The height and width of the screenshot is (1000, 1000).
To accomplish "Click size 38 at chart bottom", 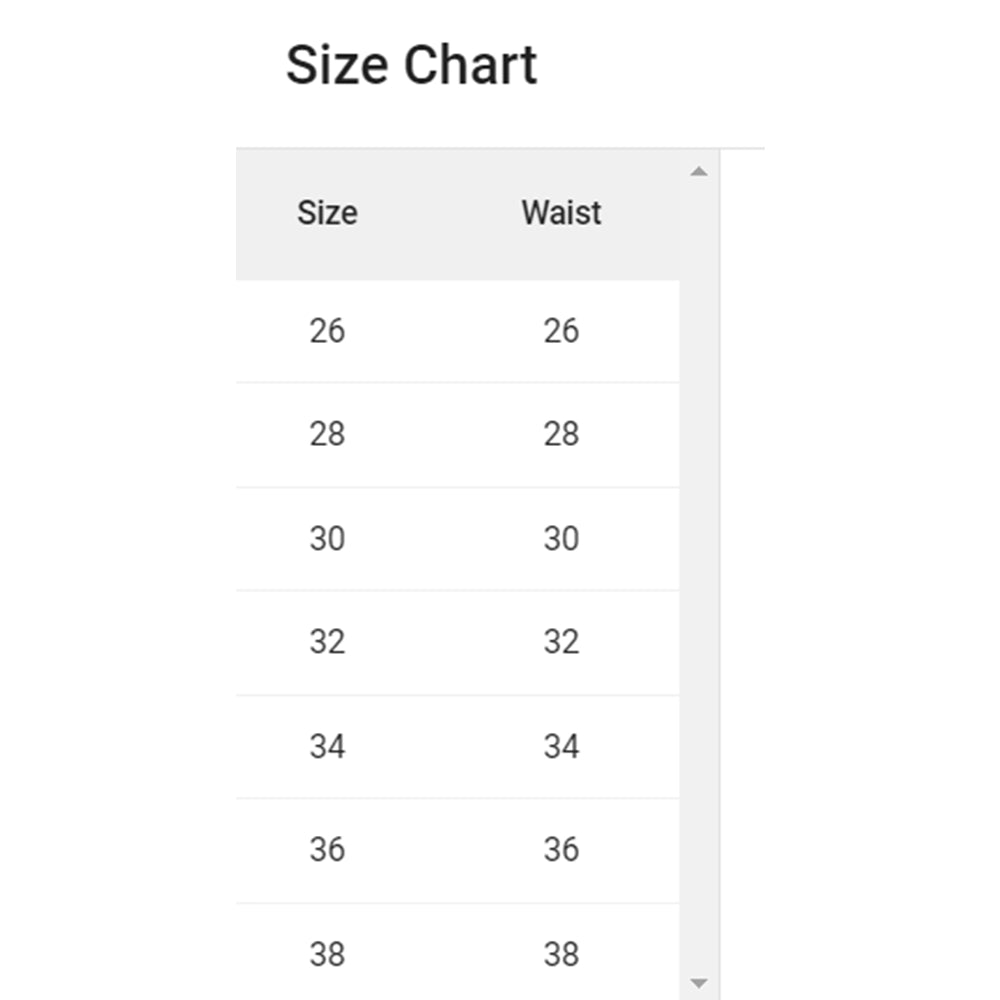I will [x=330, y=953].
